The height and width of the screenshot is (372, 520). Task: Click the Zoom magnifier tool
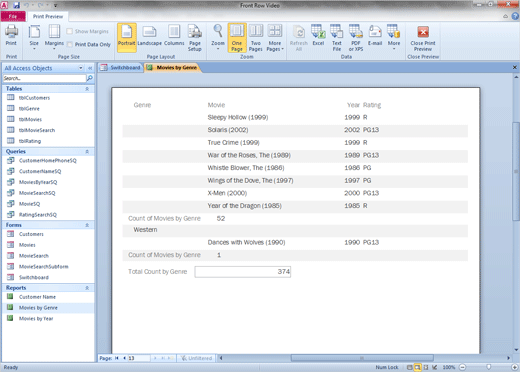tap(218, 37)
